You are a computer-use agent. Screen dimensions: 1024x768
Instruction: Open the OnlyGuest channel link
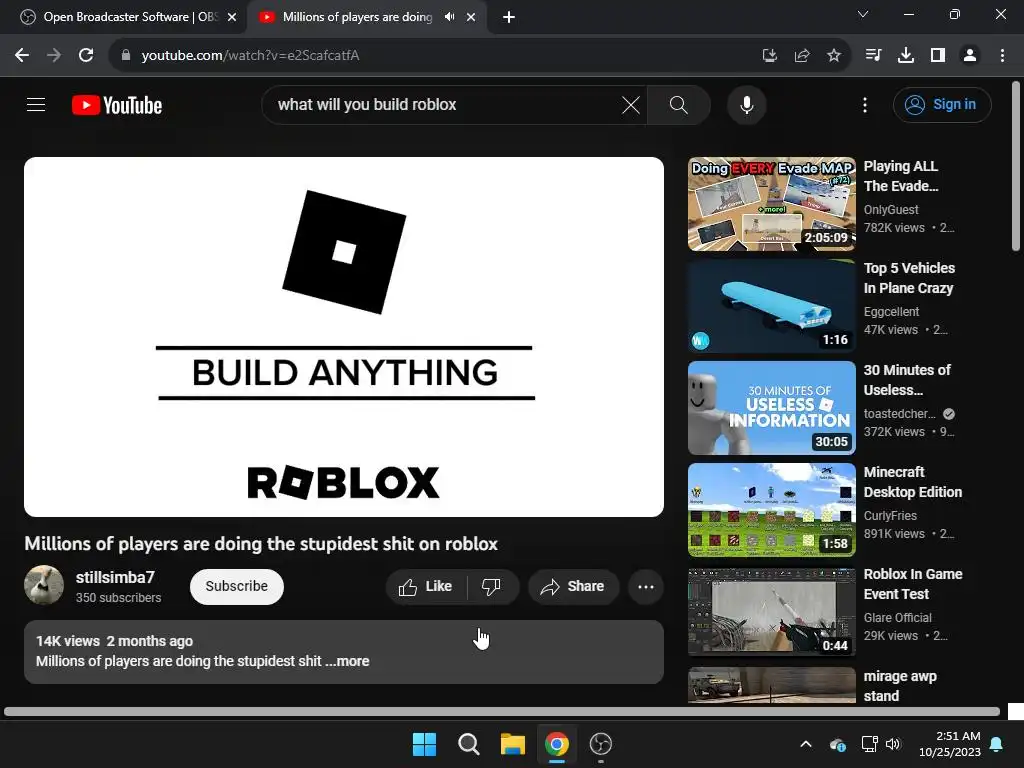[891, 210]
